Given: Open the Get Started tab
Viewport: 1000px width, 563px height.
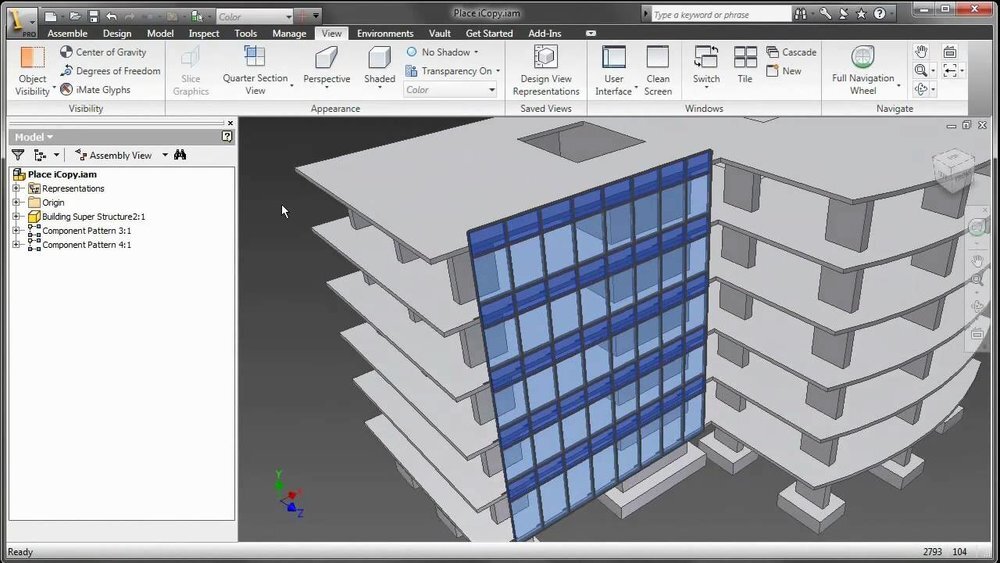Looking at the screenshot, I should click(489, 33).
